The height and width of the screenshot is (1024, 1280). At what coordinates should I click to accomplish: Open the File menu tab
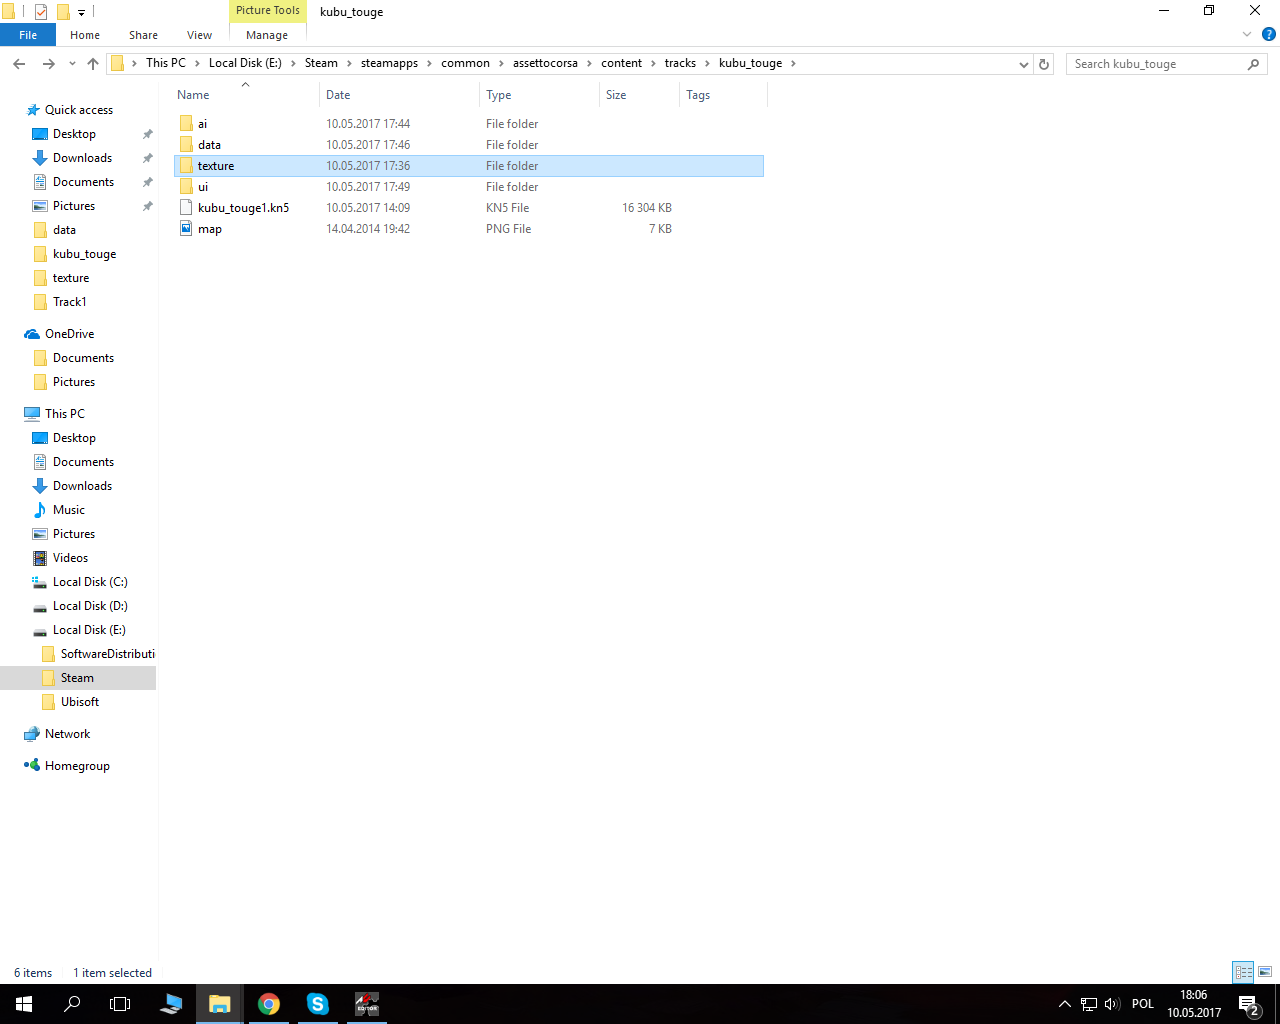click(x=28, y=35)
